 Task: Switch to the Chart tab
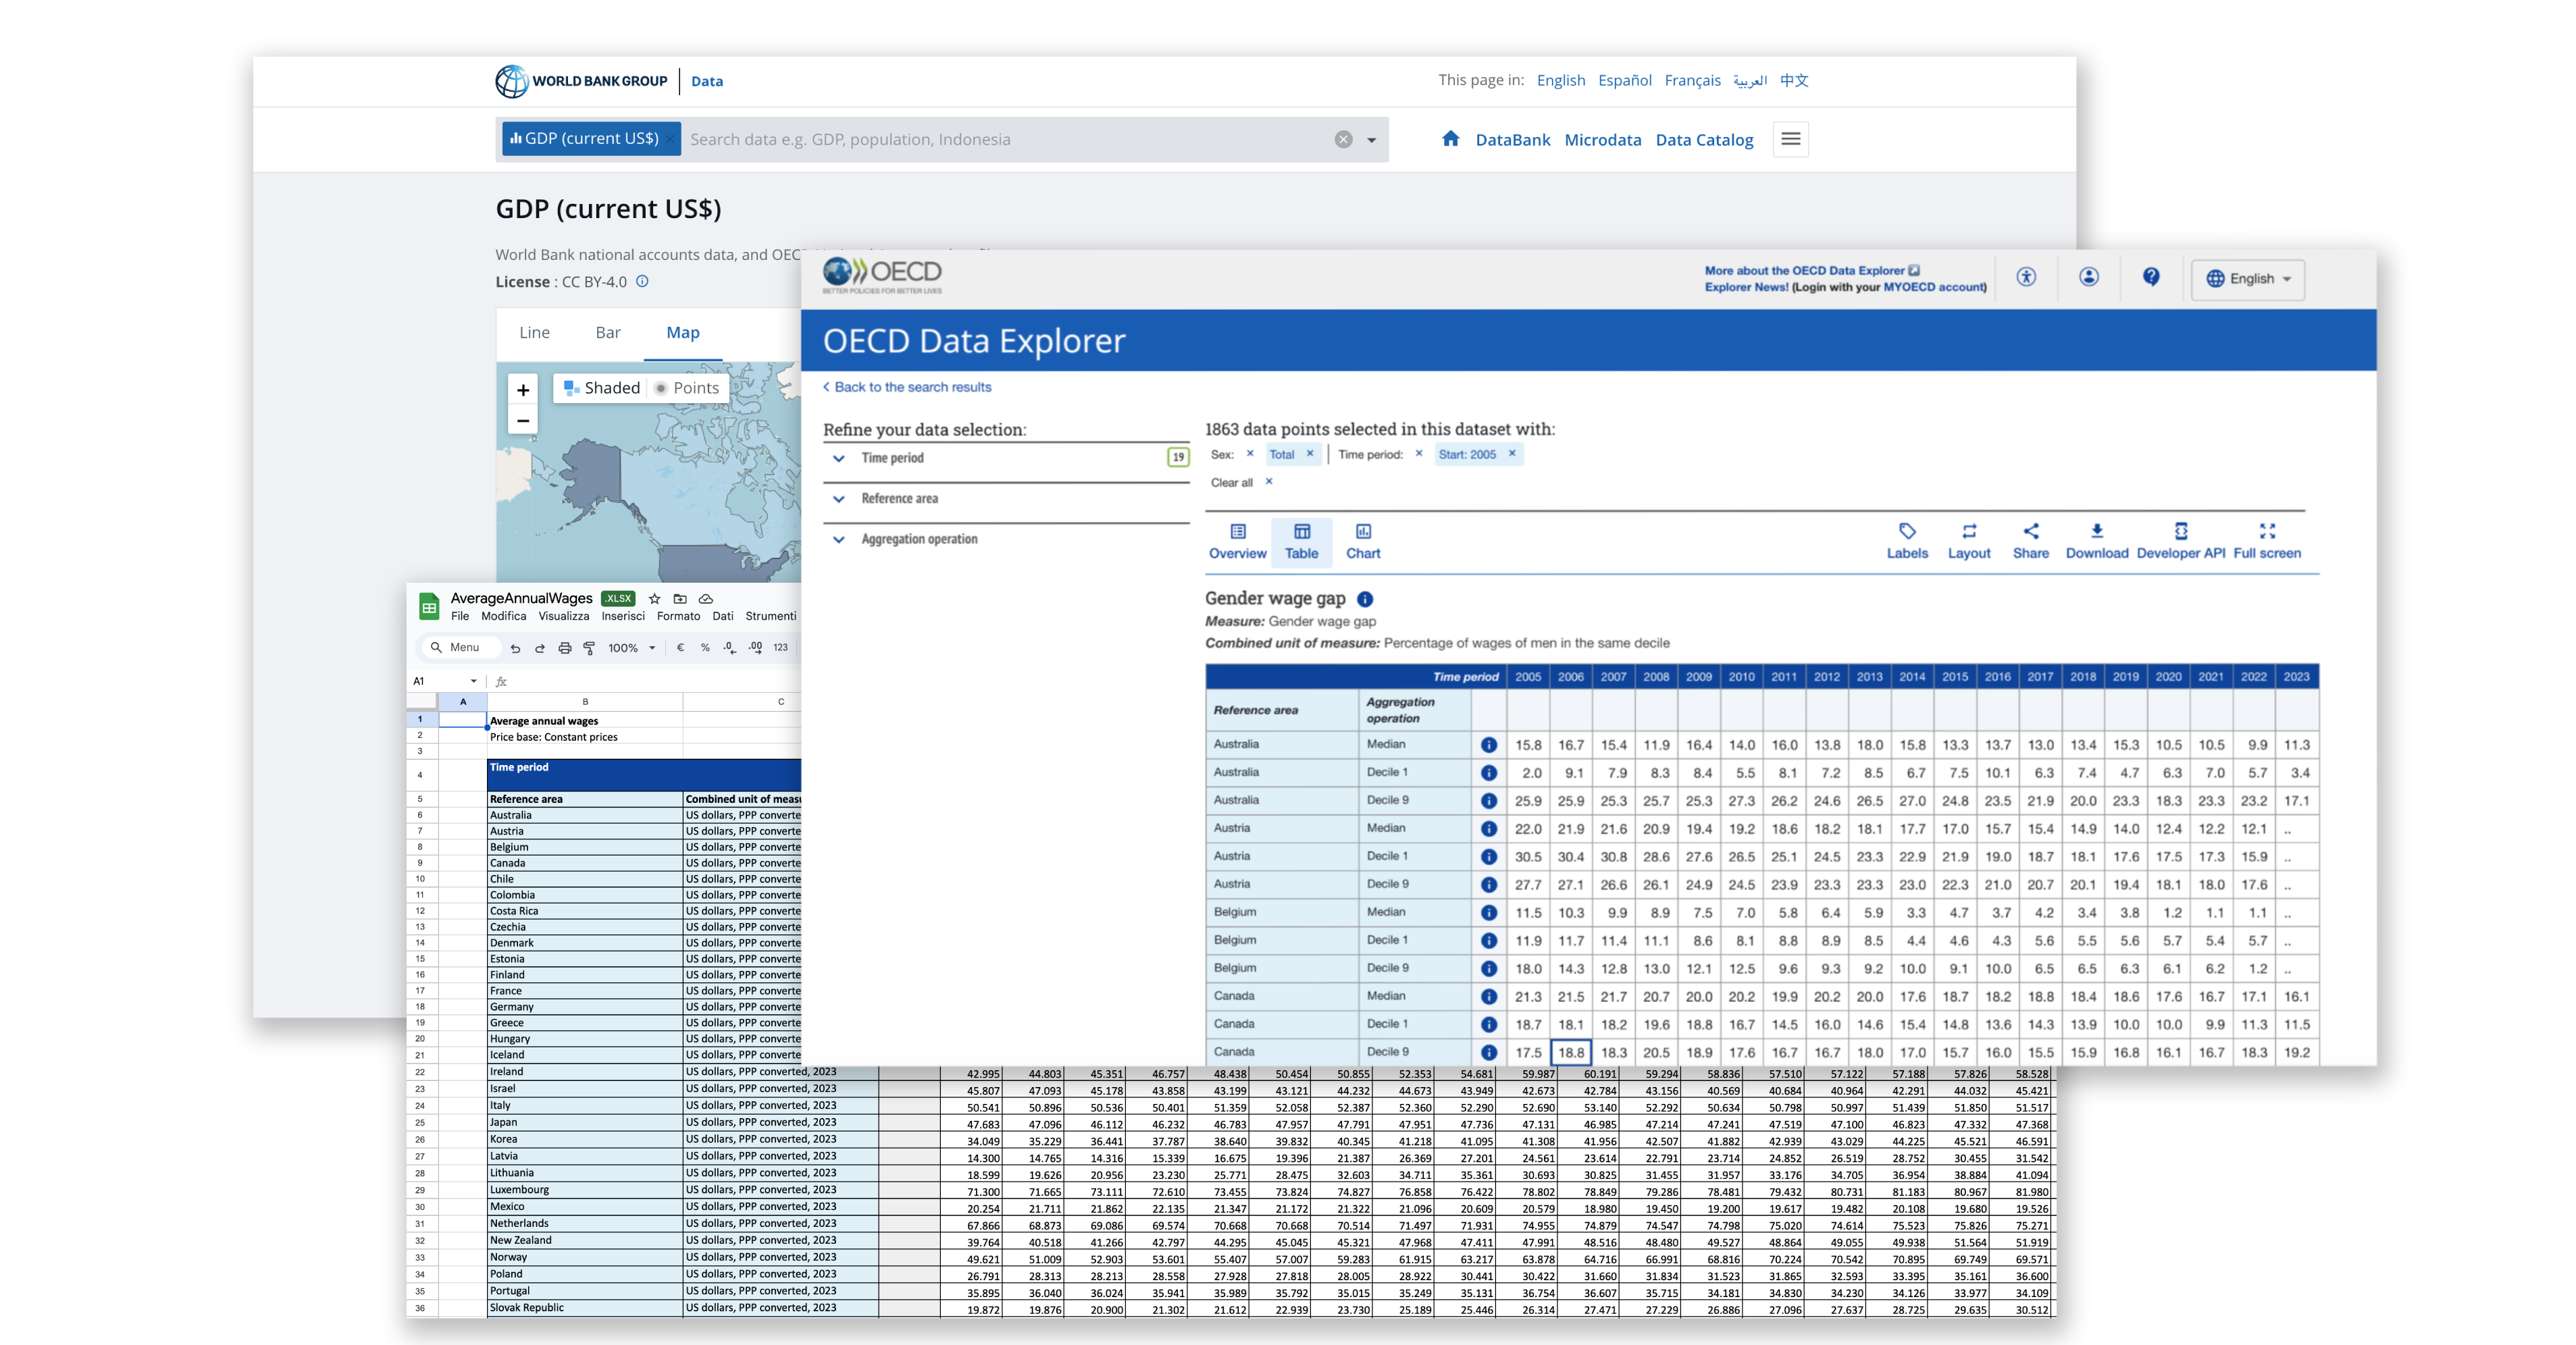1363,541
